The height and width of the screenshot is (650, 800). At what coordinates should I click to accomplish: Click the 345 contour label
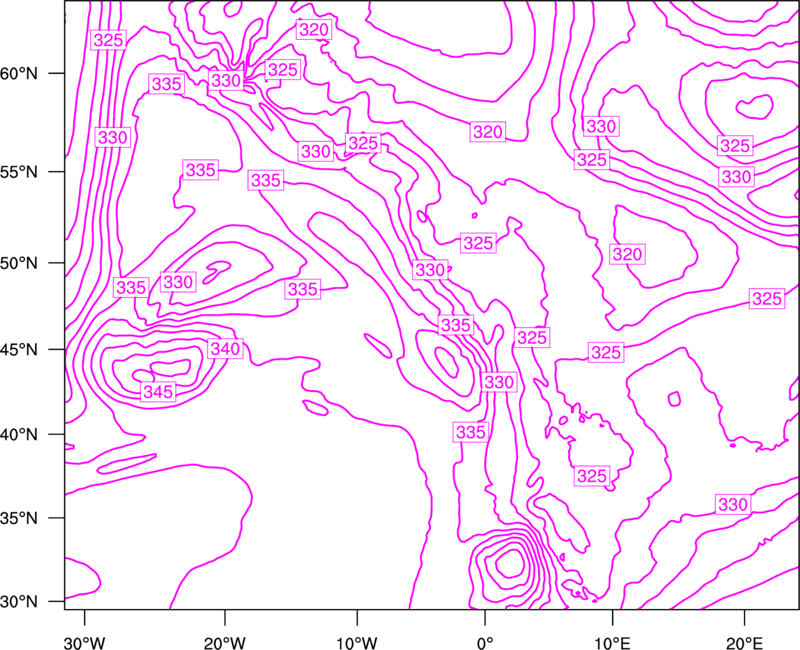click(x=158, y=392)
